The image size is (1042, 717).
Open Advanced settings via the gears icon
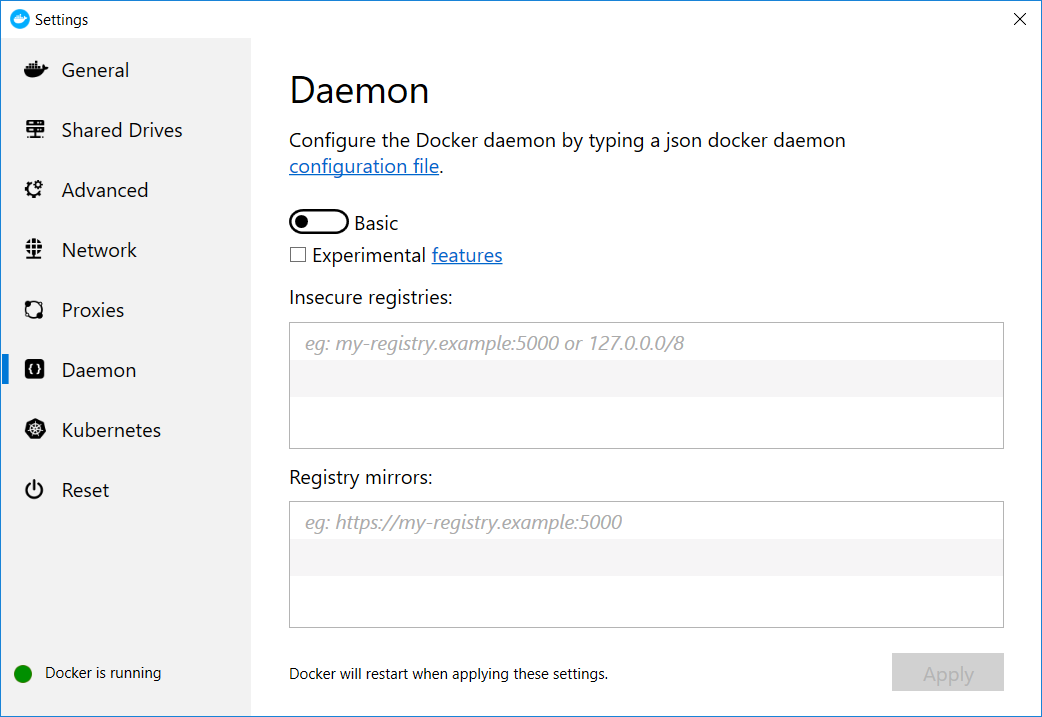point(34,189)
